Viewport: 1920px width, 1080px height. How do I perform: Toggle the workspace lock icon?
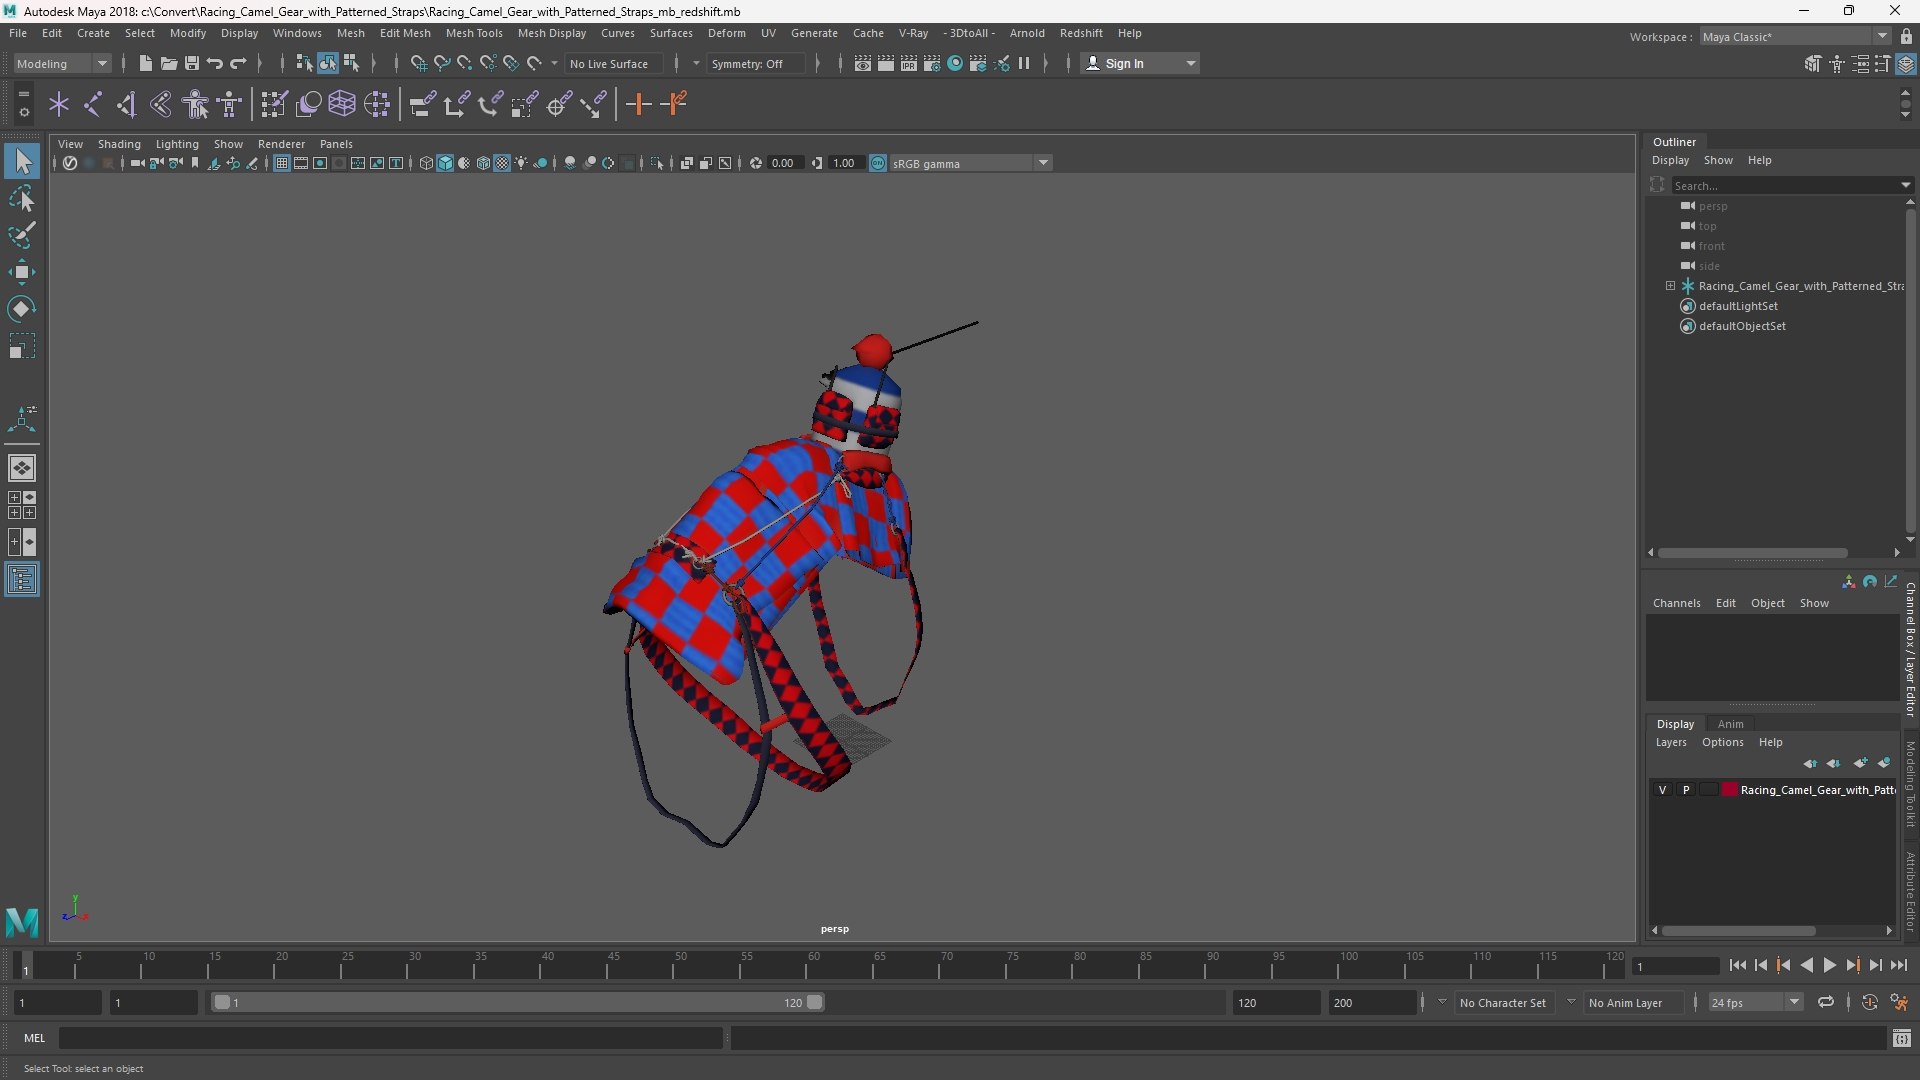(1906, 37)
